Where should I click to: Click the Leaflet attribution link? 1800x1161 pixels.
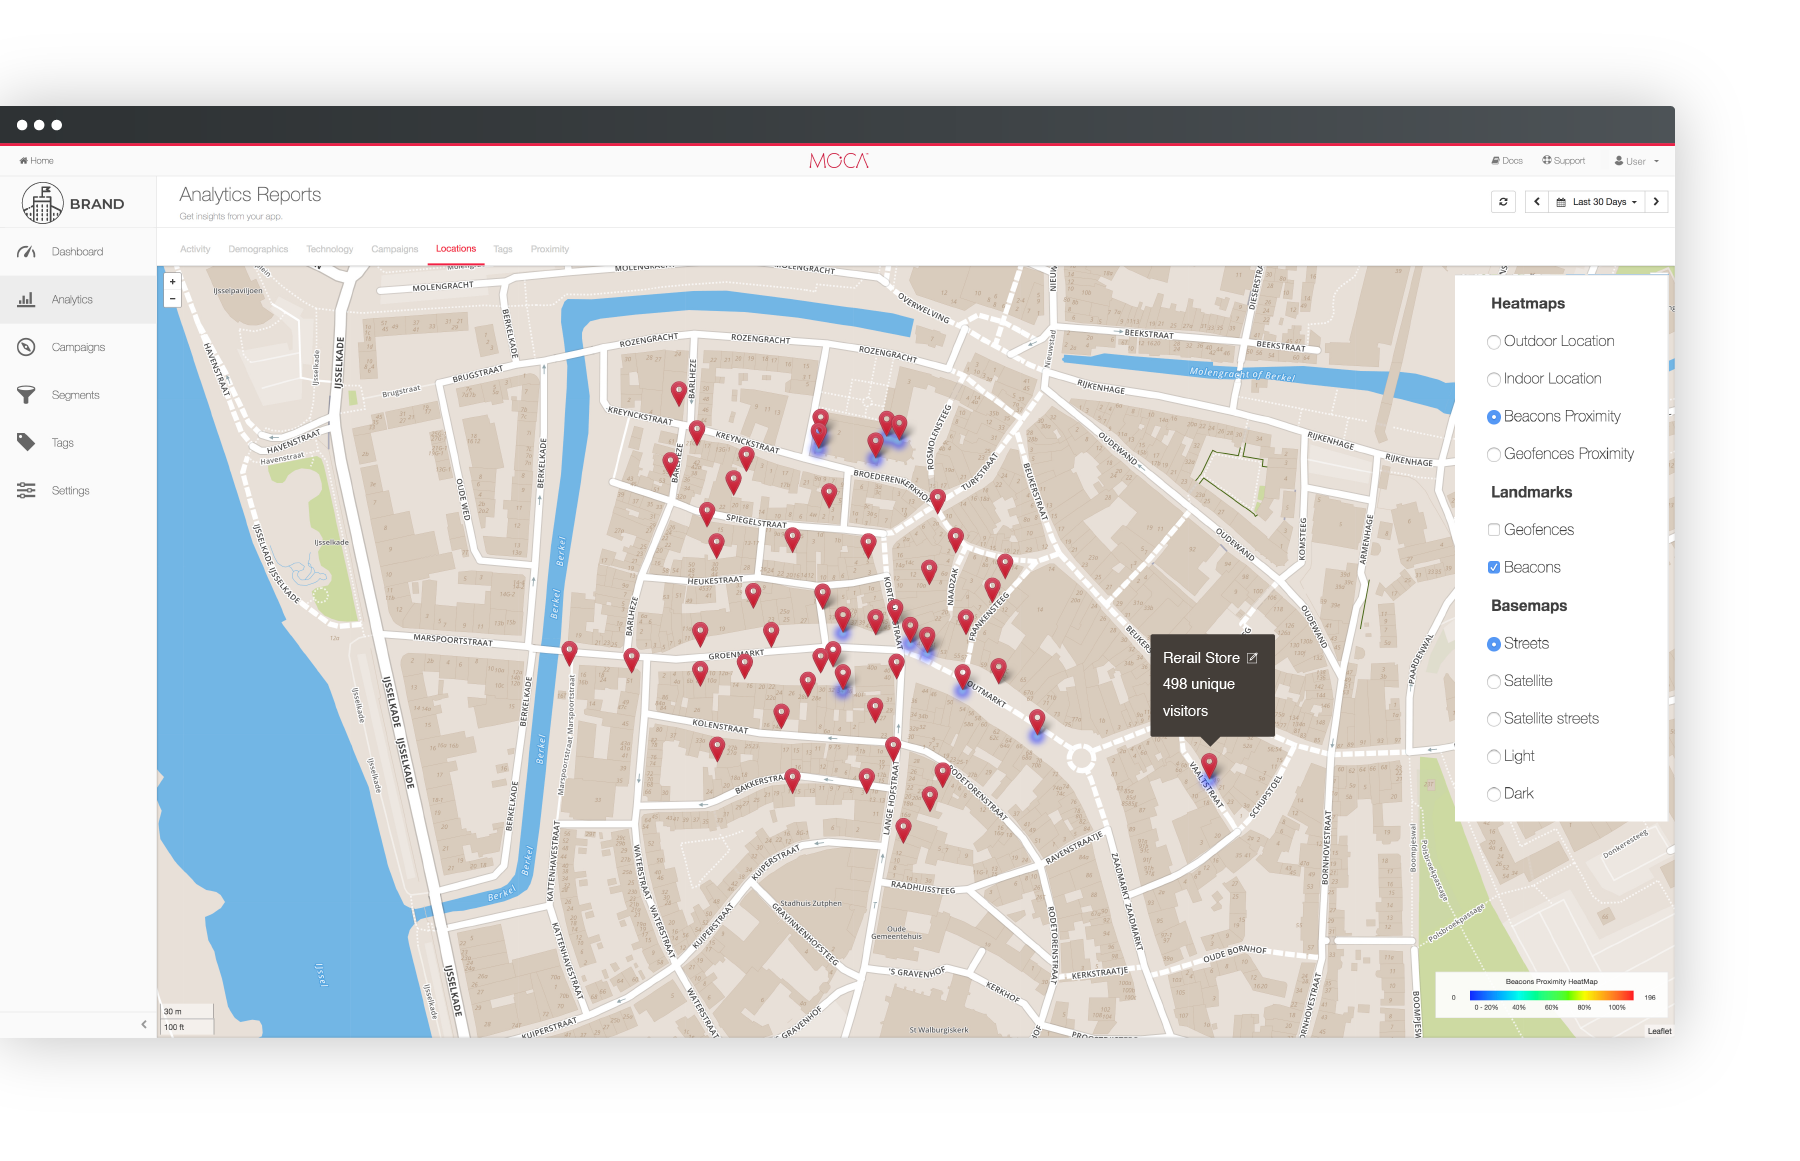1659,1031
